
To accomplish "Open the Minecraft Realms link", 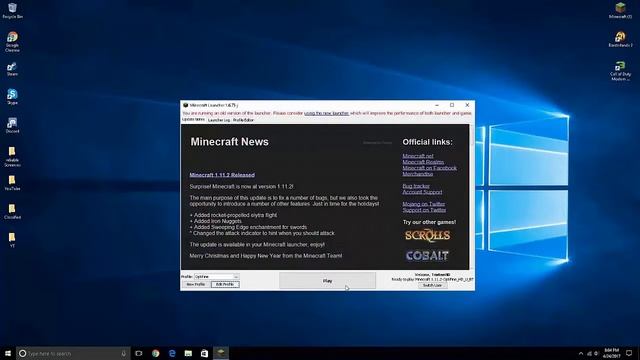I will click(x=423, y=162).
